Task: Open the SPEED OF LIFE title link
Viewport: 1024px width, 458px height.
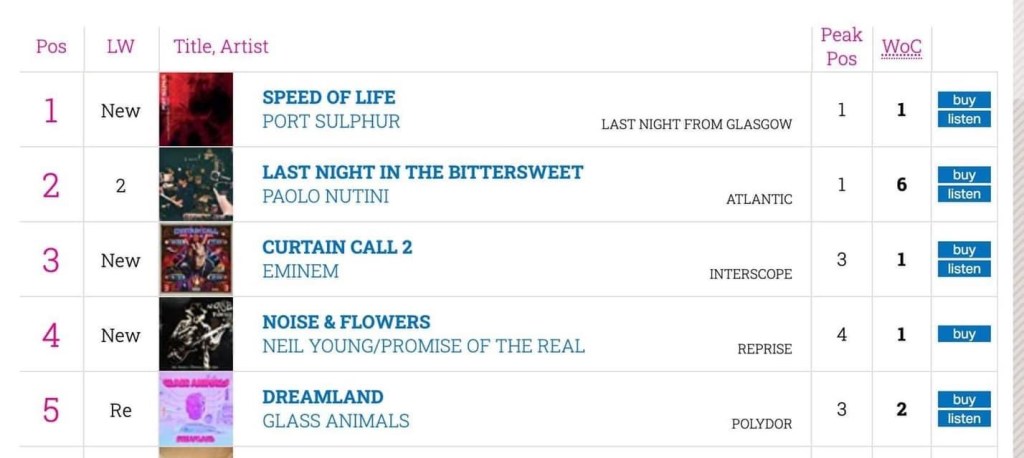Action: (x=329, y=98)
